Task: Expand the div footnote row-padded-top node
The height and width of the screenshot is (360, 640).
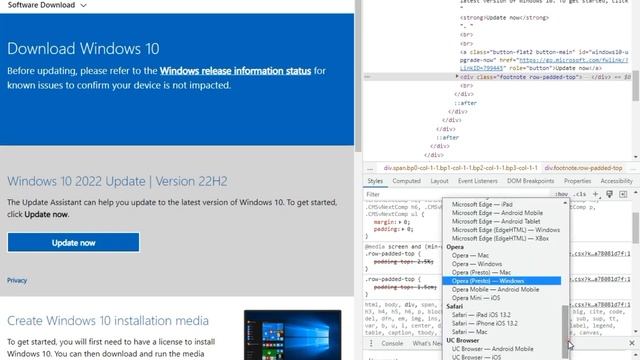Action: (457, 76)
